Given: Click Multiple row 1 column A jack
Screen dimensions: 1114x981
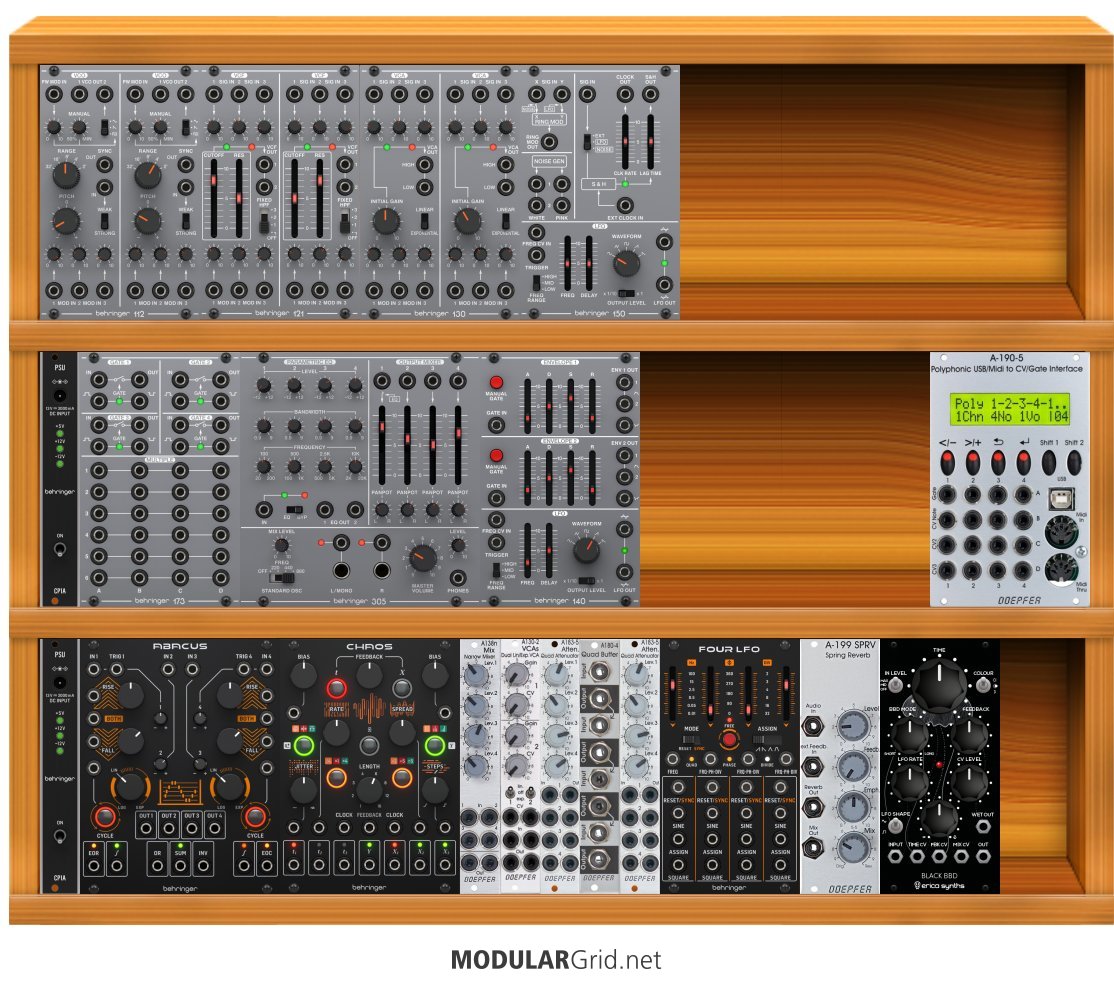Looking at the screenshot, I should tap(98, 470).
